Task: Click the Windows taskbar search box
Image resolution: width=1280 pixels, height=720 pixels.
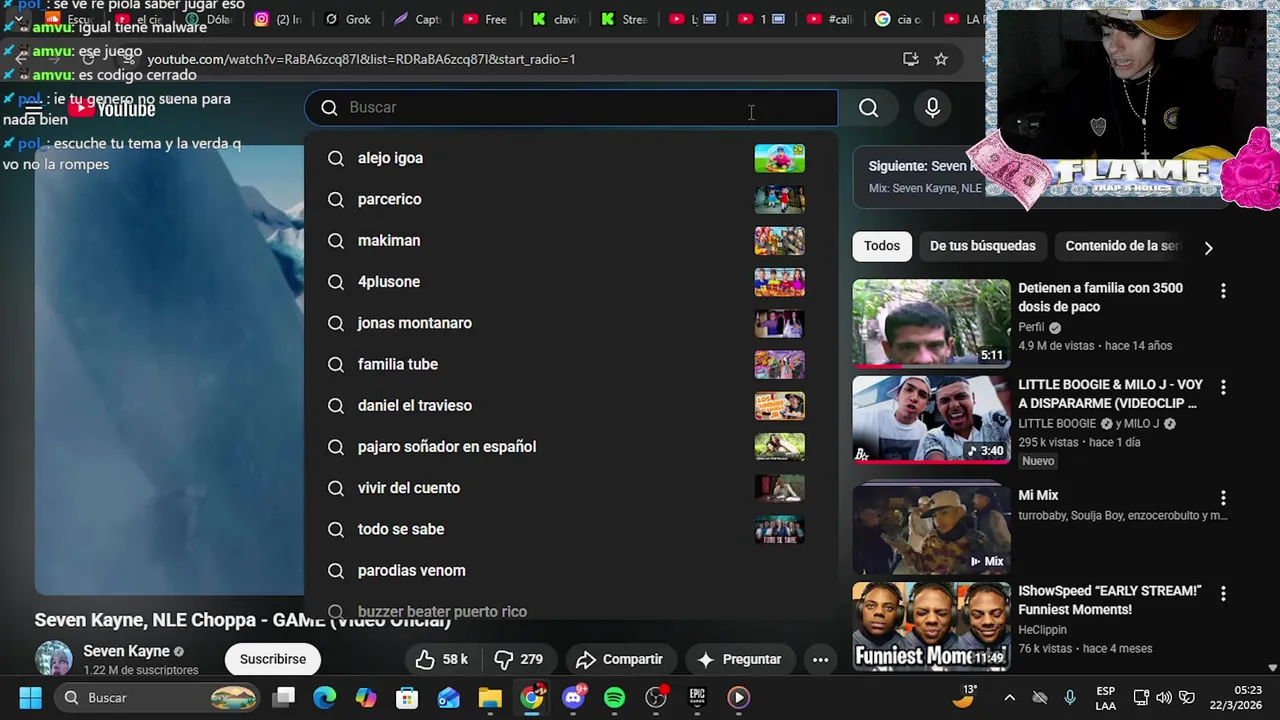Action: point(158,697)
